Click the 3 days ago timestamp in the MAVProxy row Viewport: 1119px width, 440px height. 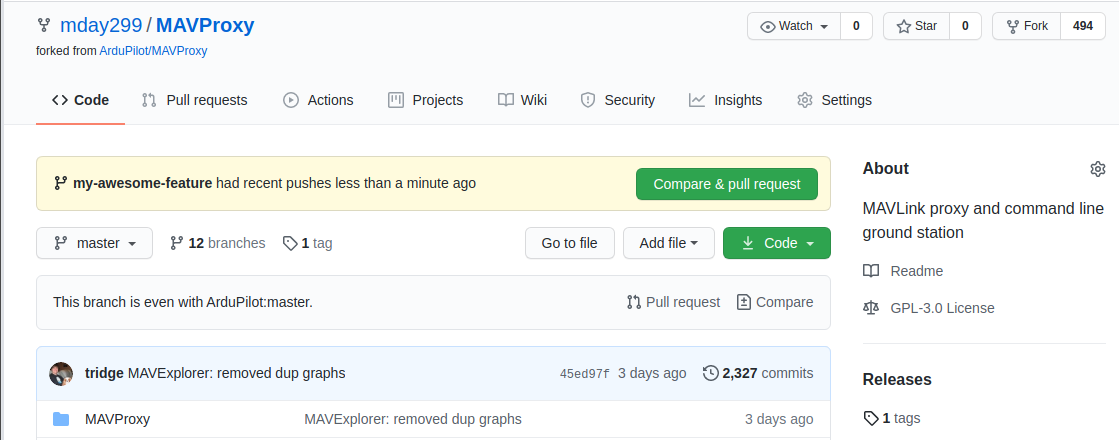pos(779,419)
